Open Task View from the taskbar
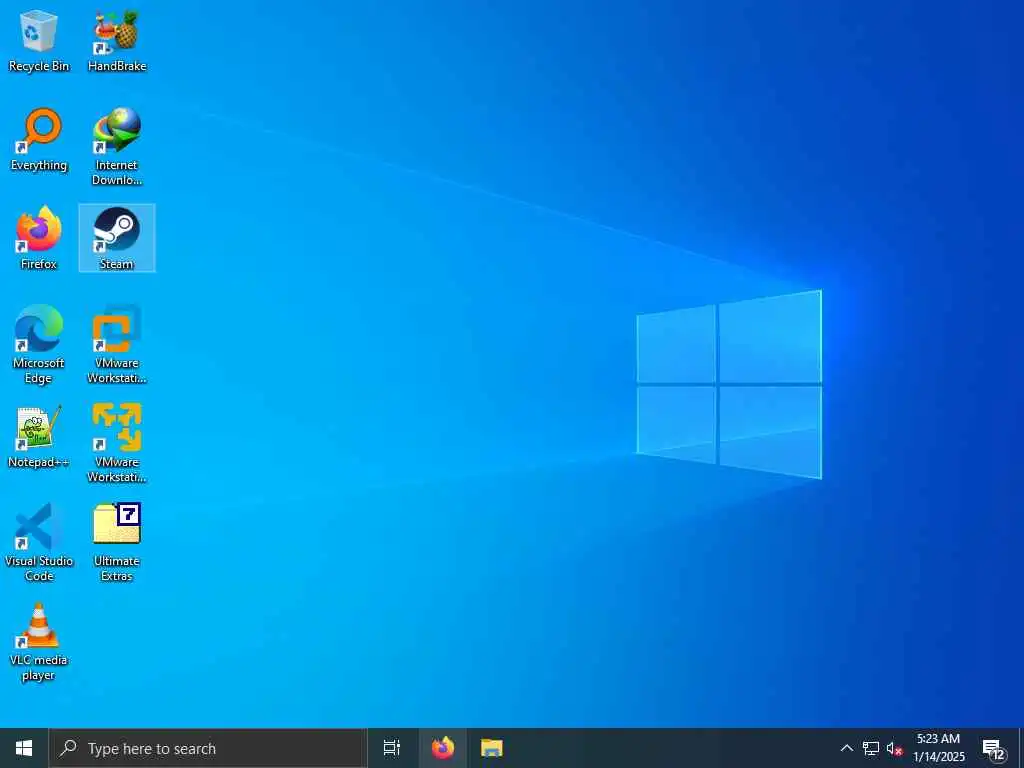The width and height of the screenshot is (1024, 768). coord(392,748)
